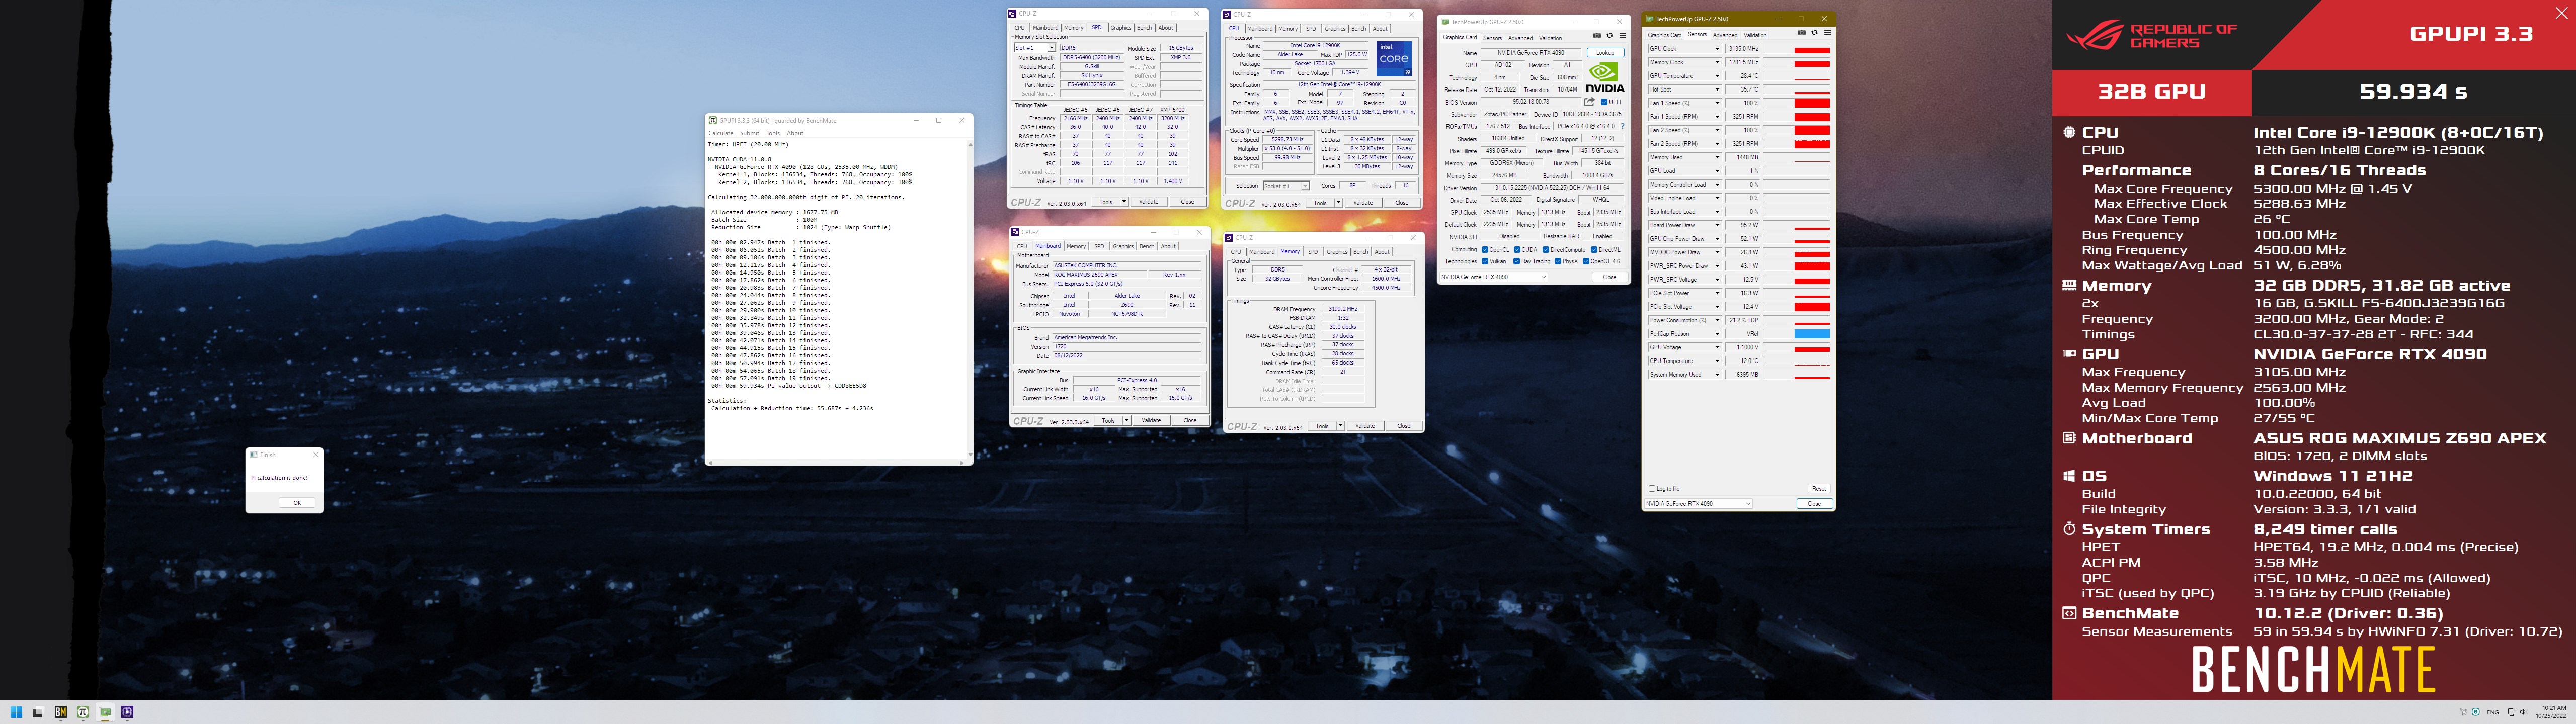This screenshot has width=2576, height=724.
Task: Toggle the OpenCL checkbox
Action: click(1485, 250)
